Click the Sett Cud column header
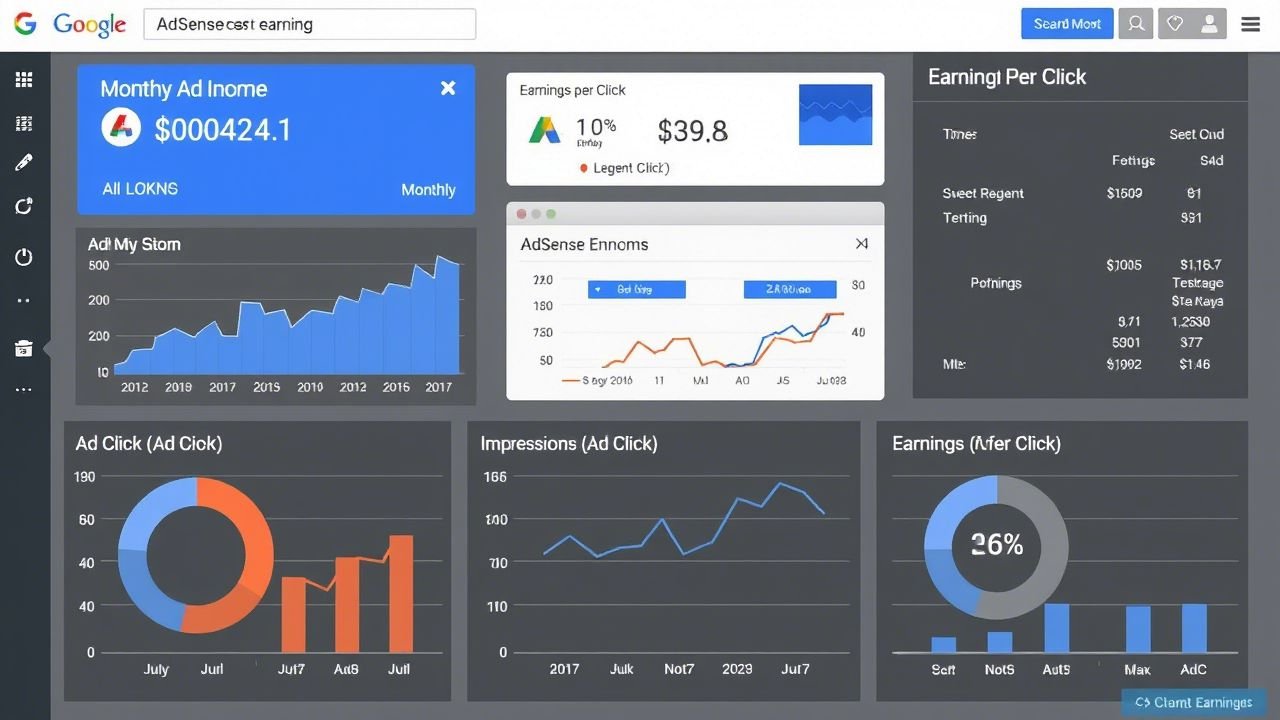The width and height of the screenshot is (1280, 720). click(1196, 134)
